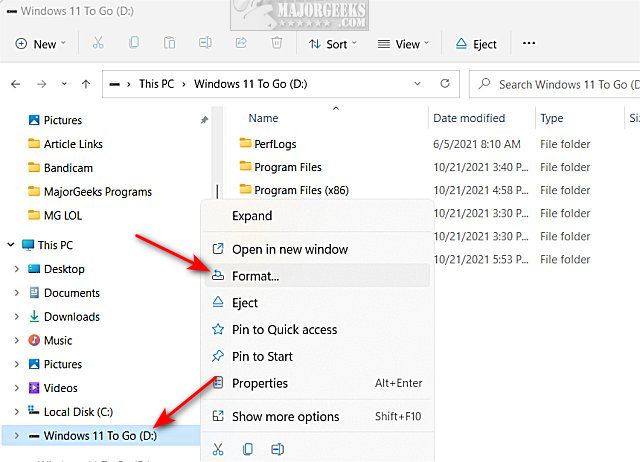Choose Show more options
Image resolution: width=640 pixels, height=462 pixels.
(x=318, y=416)
